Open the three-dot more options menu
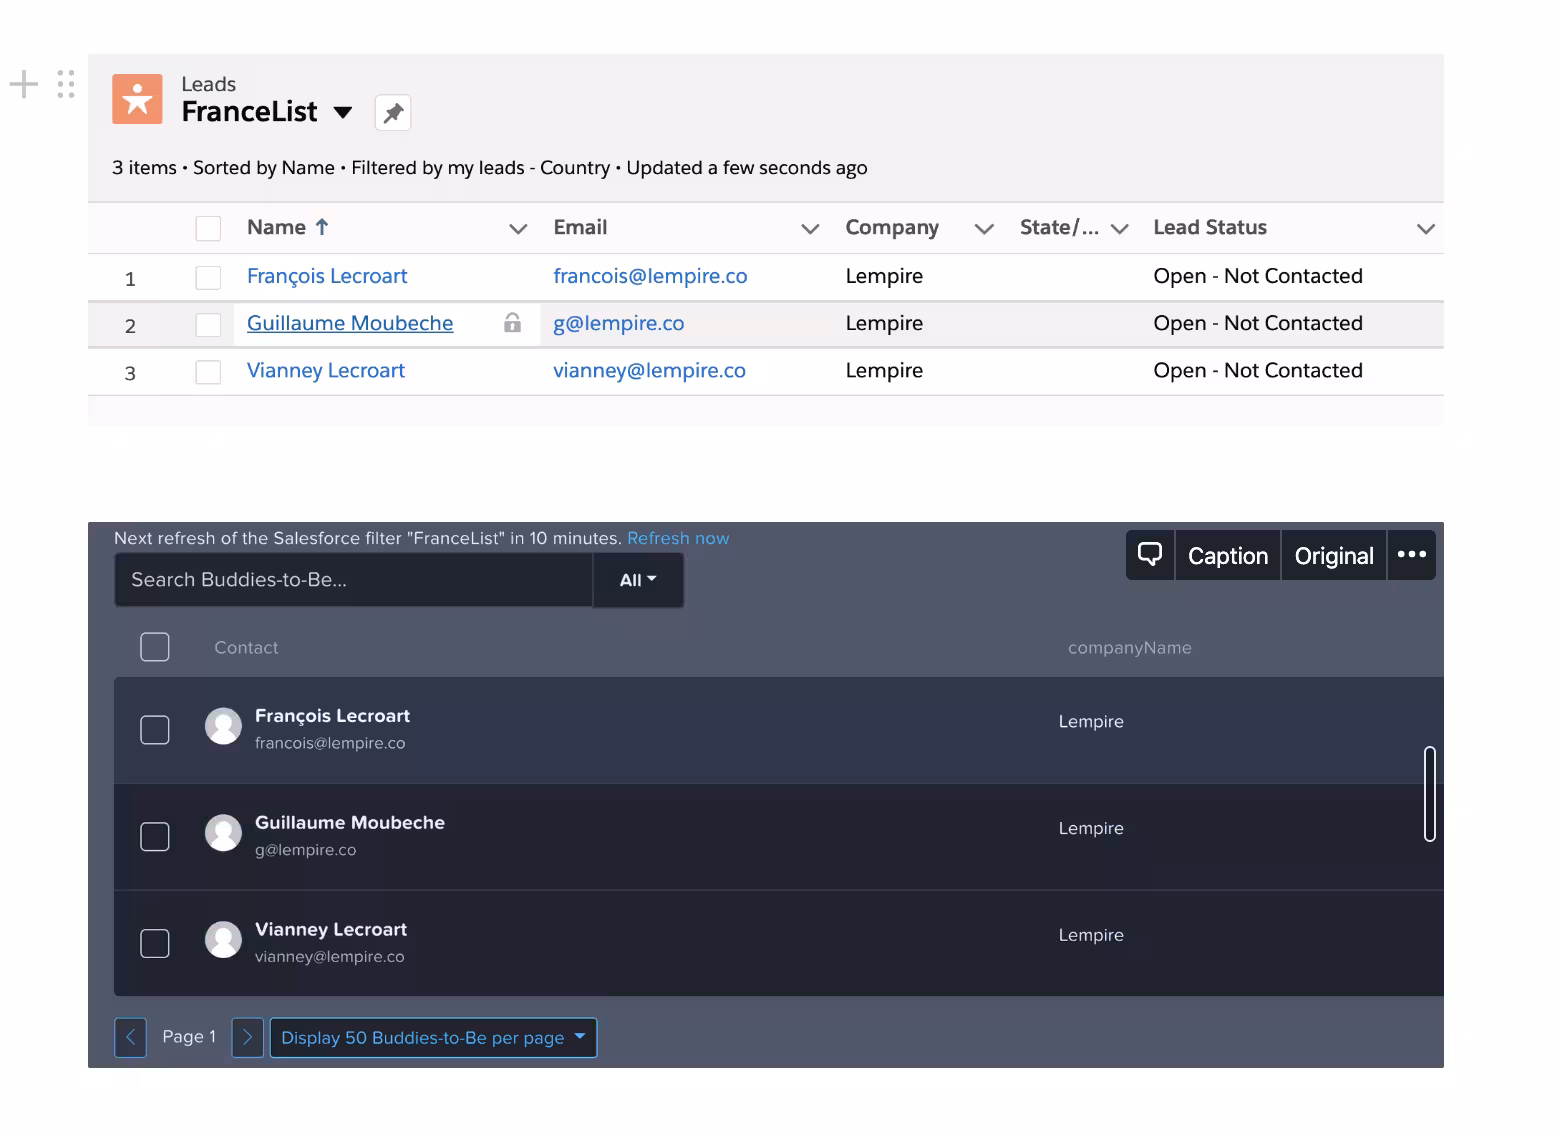This screenshot has width=1560, height=1136. (1411, 555)
